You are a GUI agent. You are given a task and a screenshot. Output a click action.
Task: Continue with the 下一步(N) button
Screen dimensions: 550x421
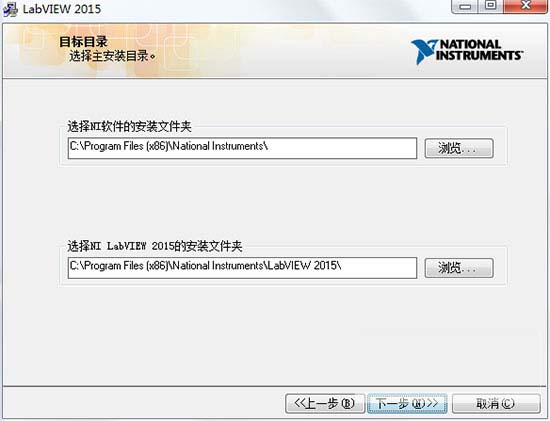(407, 403)
